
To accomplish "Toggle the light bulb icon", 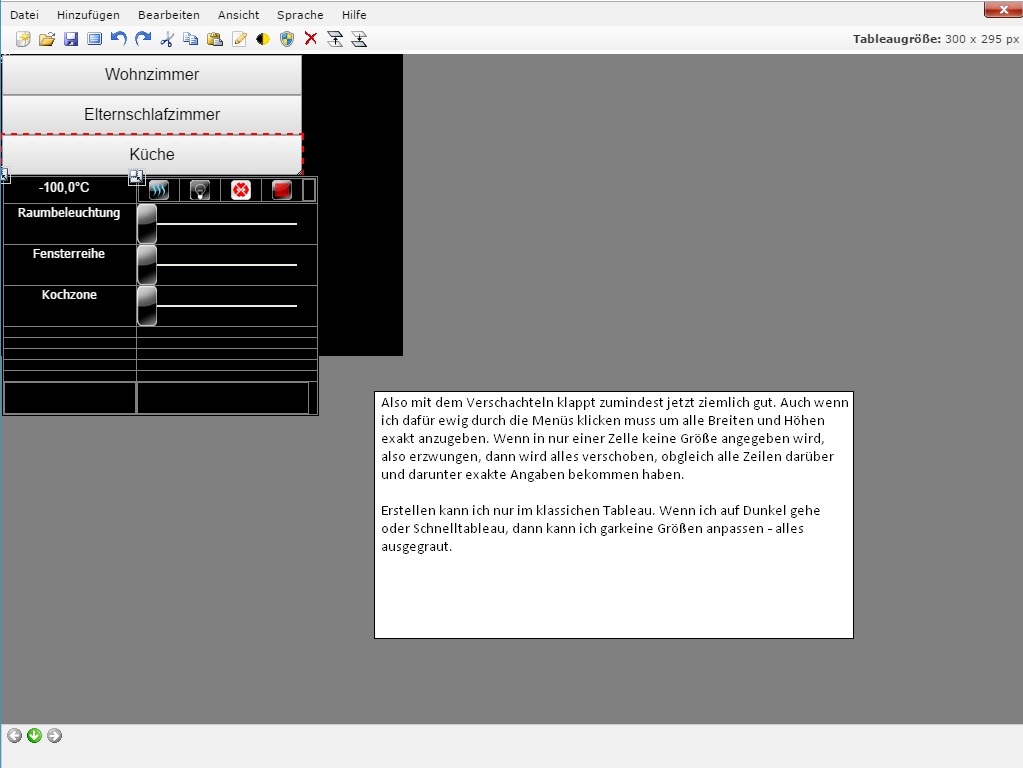I will tap(199, 190).
